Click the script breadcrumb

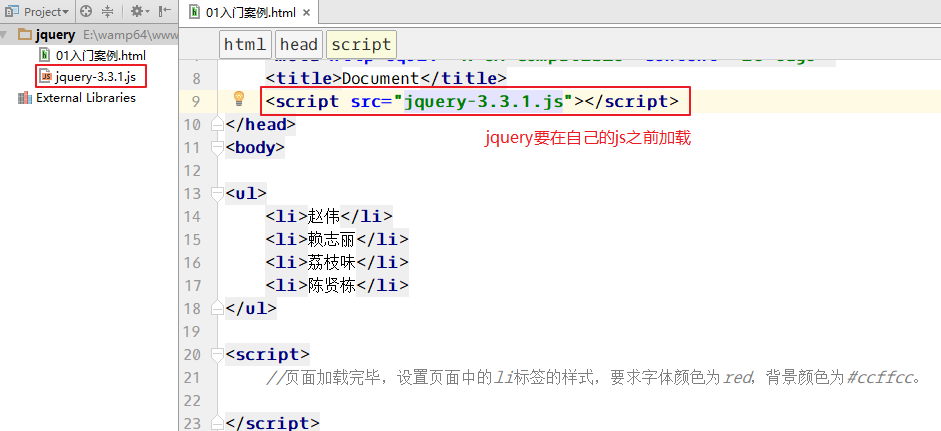coord(361,44)
